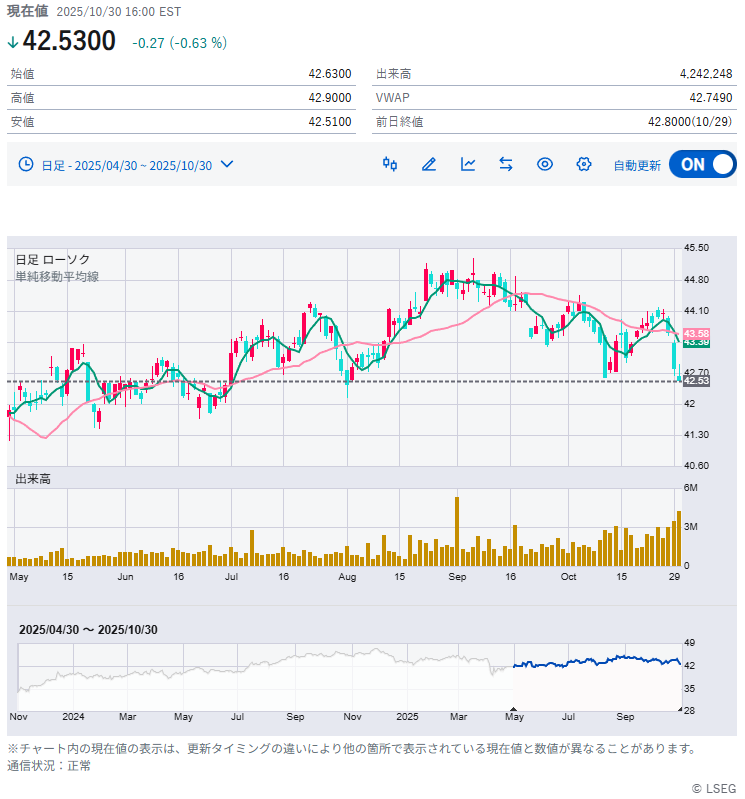Click the compare arrows icon

506,164
